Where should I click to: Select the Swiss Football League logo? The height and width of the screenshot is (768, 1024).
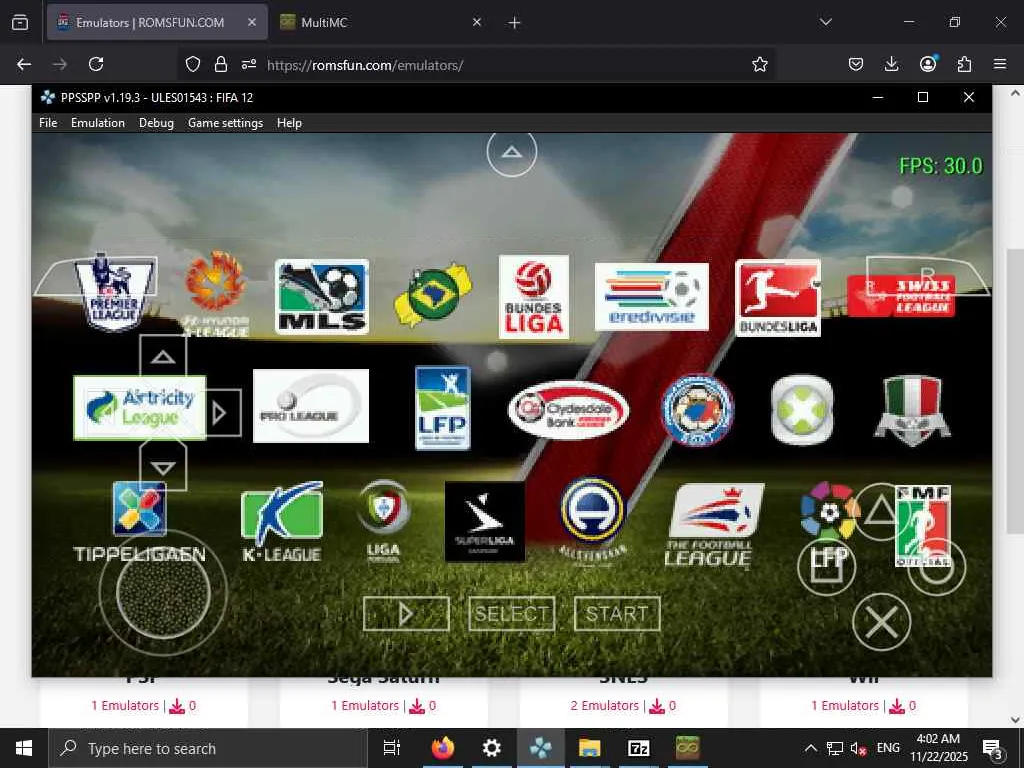(901, 296)
